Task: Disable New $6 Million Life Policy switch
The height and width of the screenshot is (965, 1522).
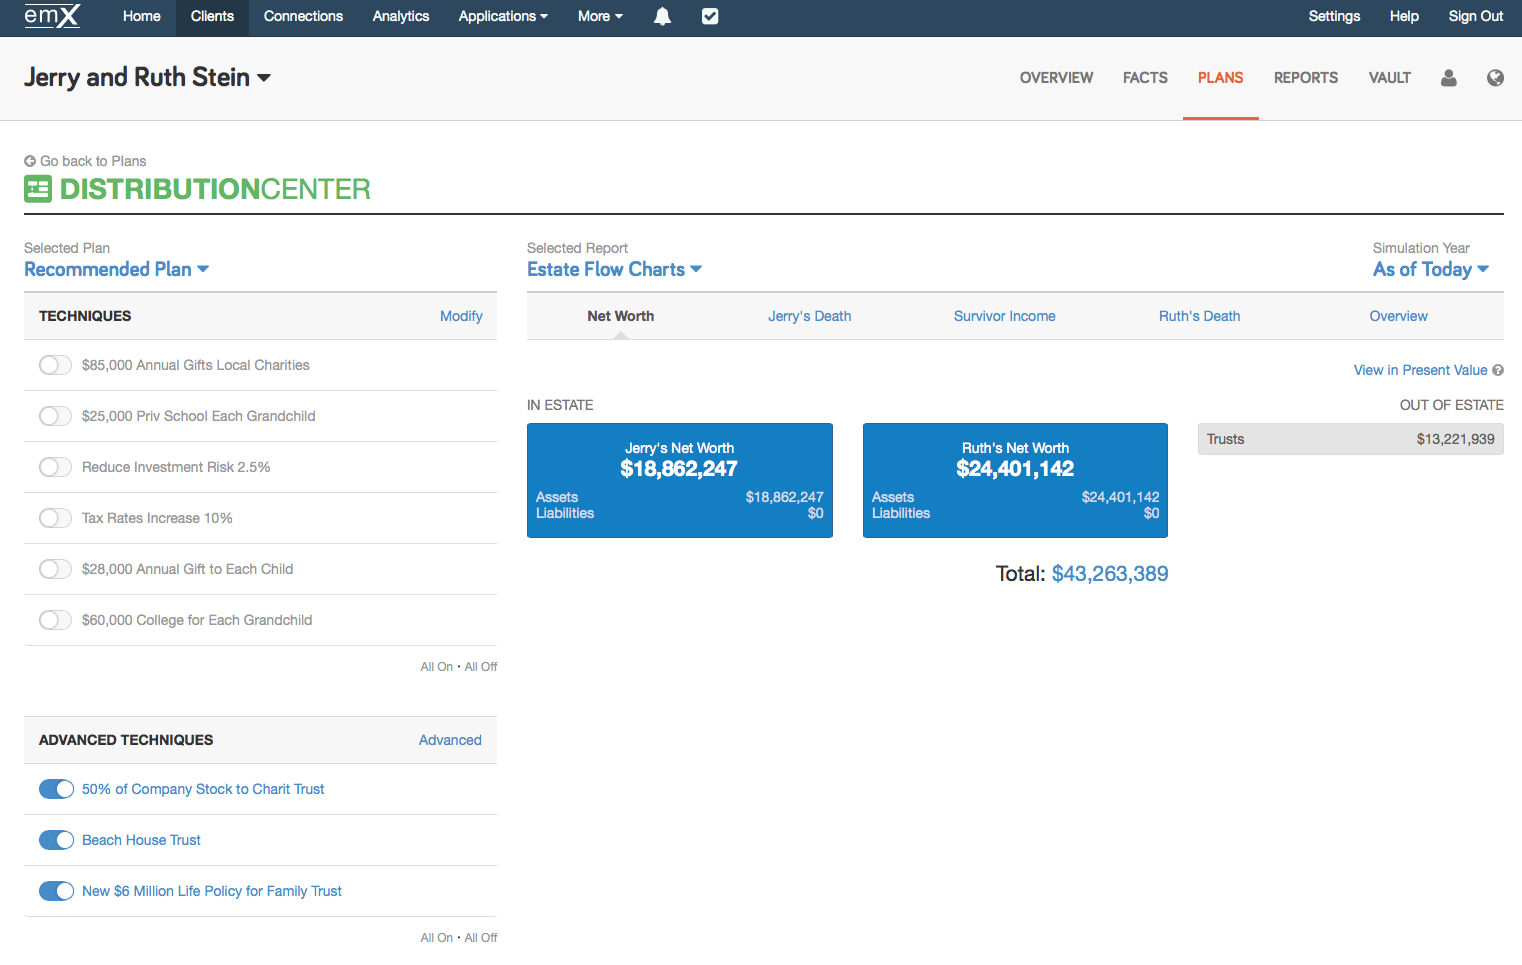Action: click(56, 891)
